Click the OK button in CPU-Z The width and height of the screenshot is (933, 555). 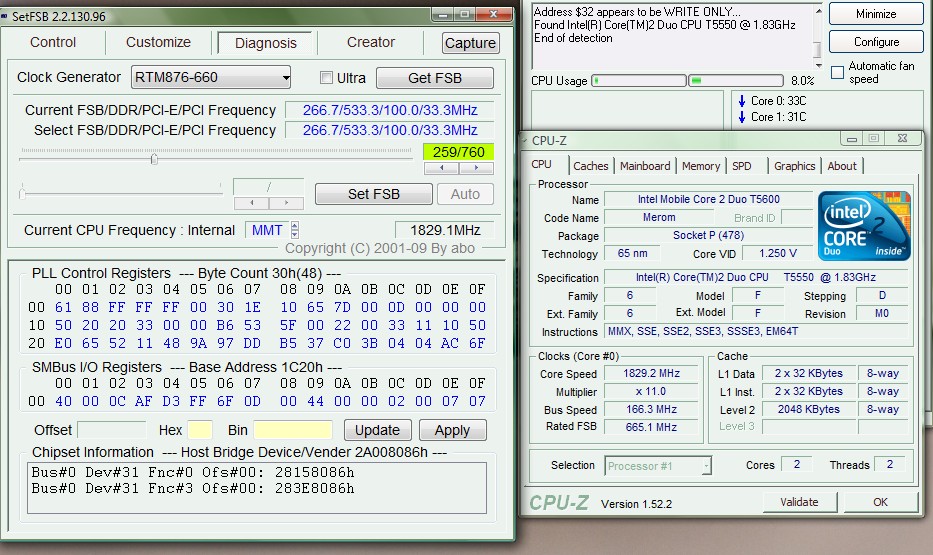point(880,502)
